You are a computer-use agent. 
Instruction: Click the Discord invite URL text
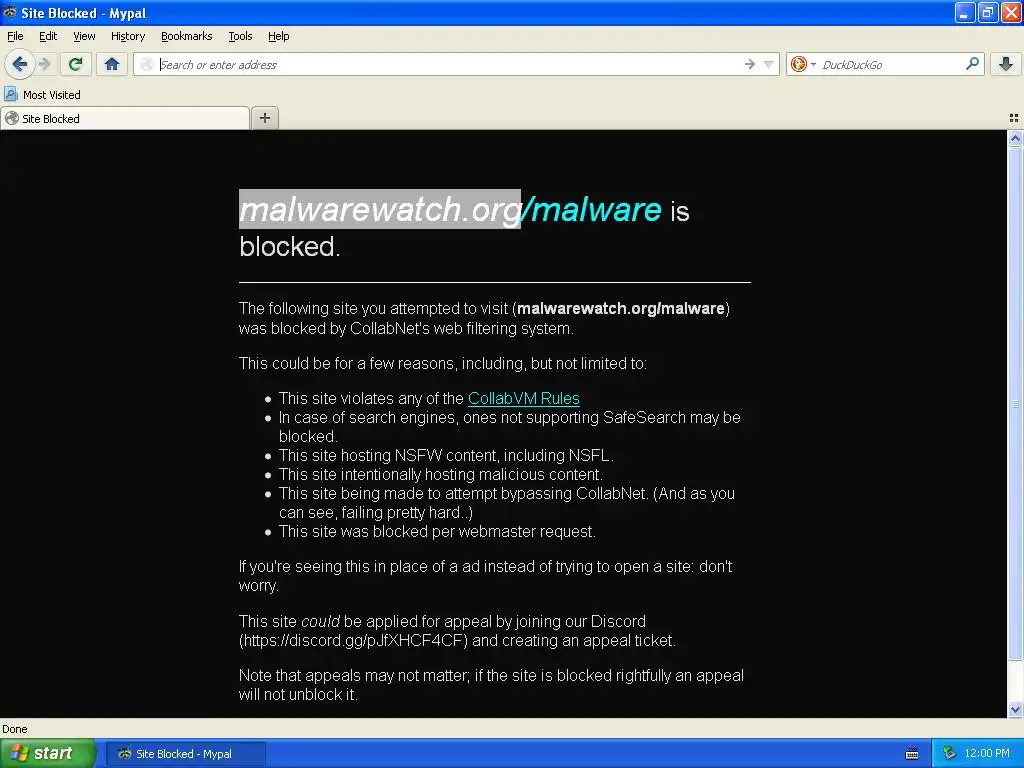[353, 641]
